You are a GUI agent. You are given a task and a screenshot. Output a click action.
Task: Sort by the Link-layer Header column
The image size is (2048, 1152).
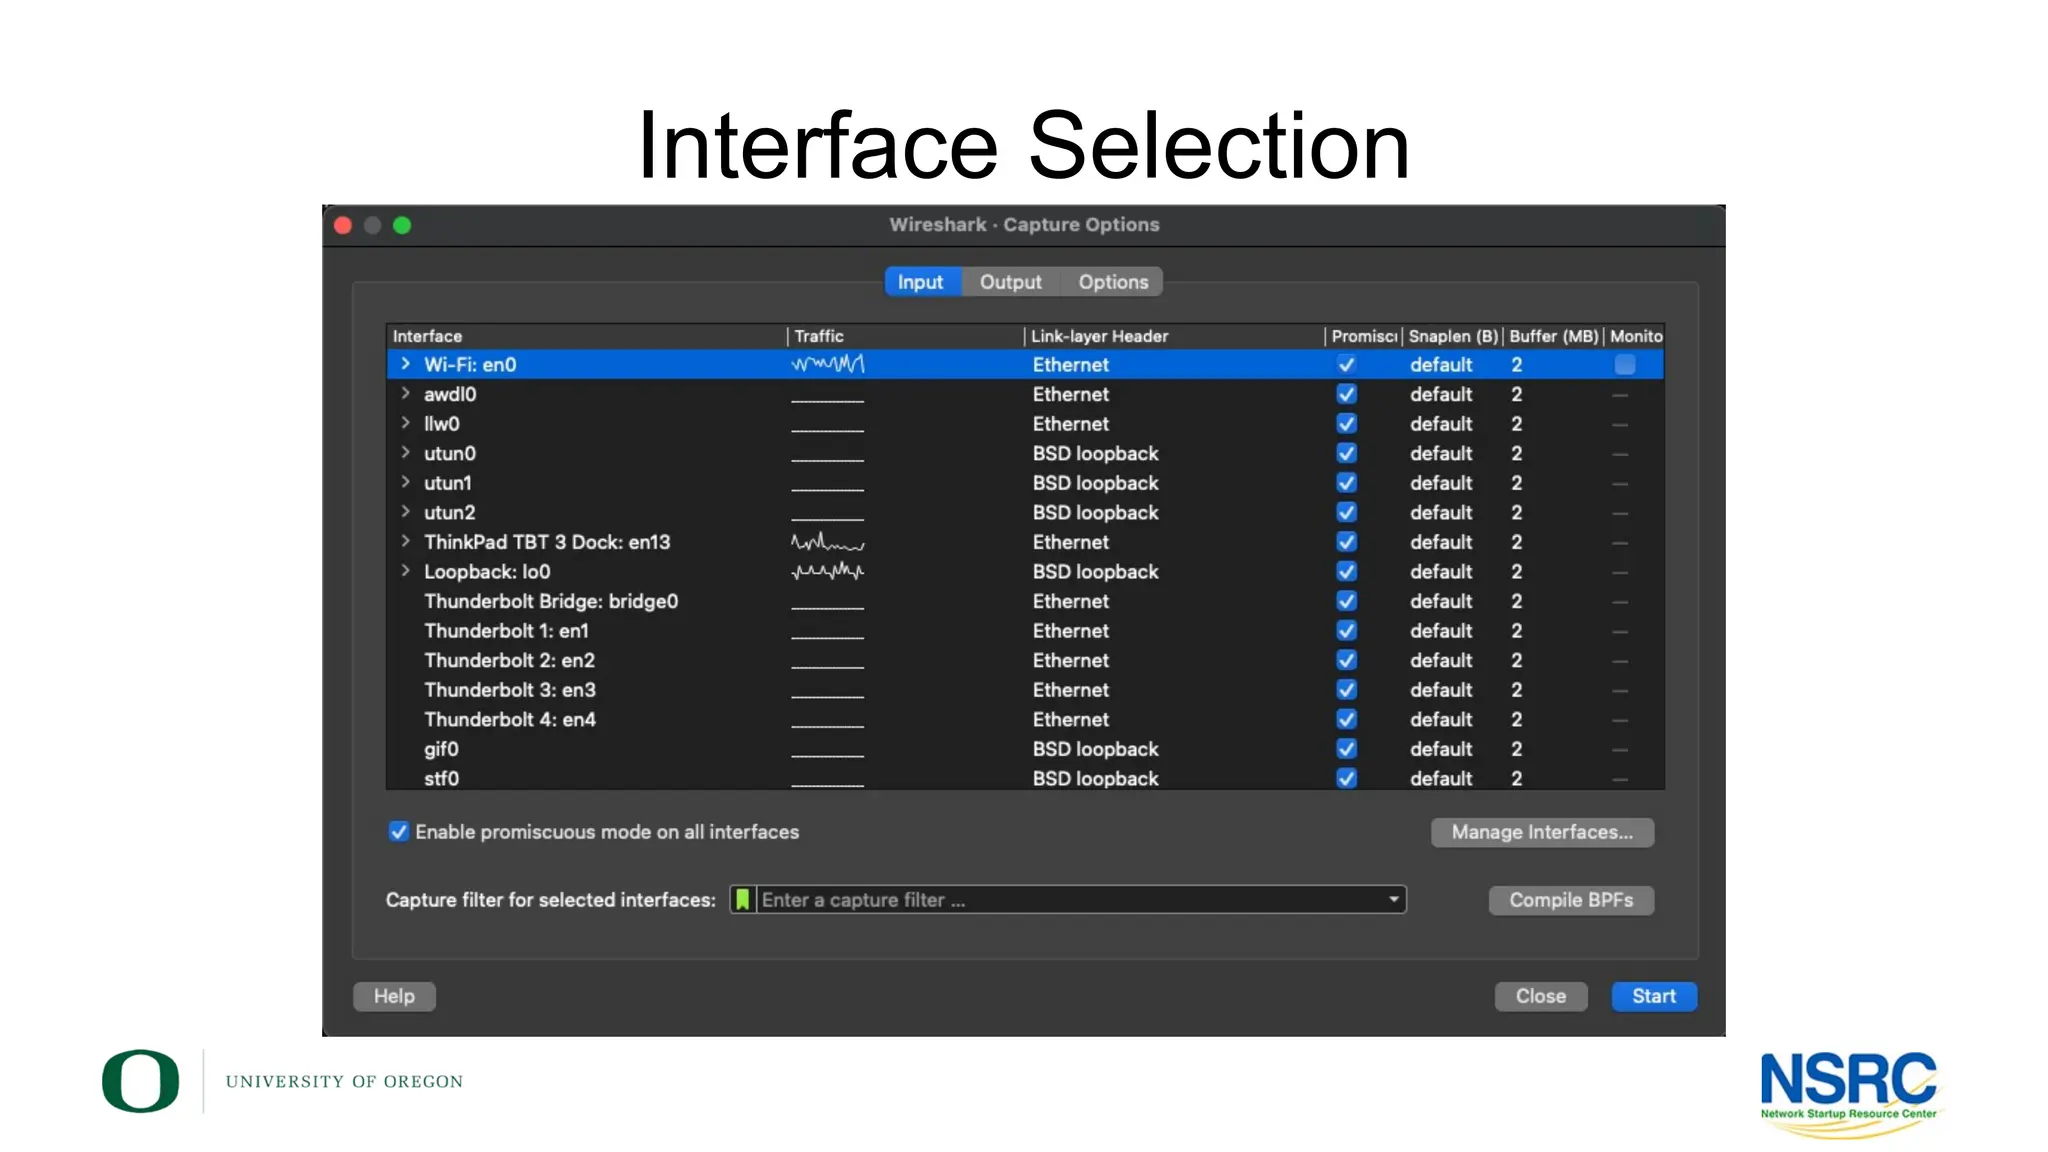click(1175, 336)
